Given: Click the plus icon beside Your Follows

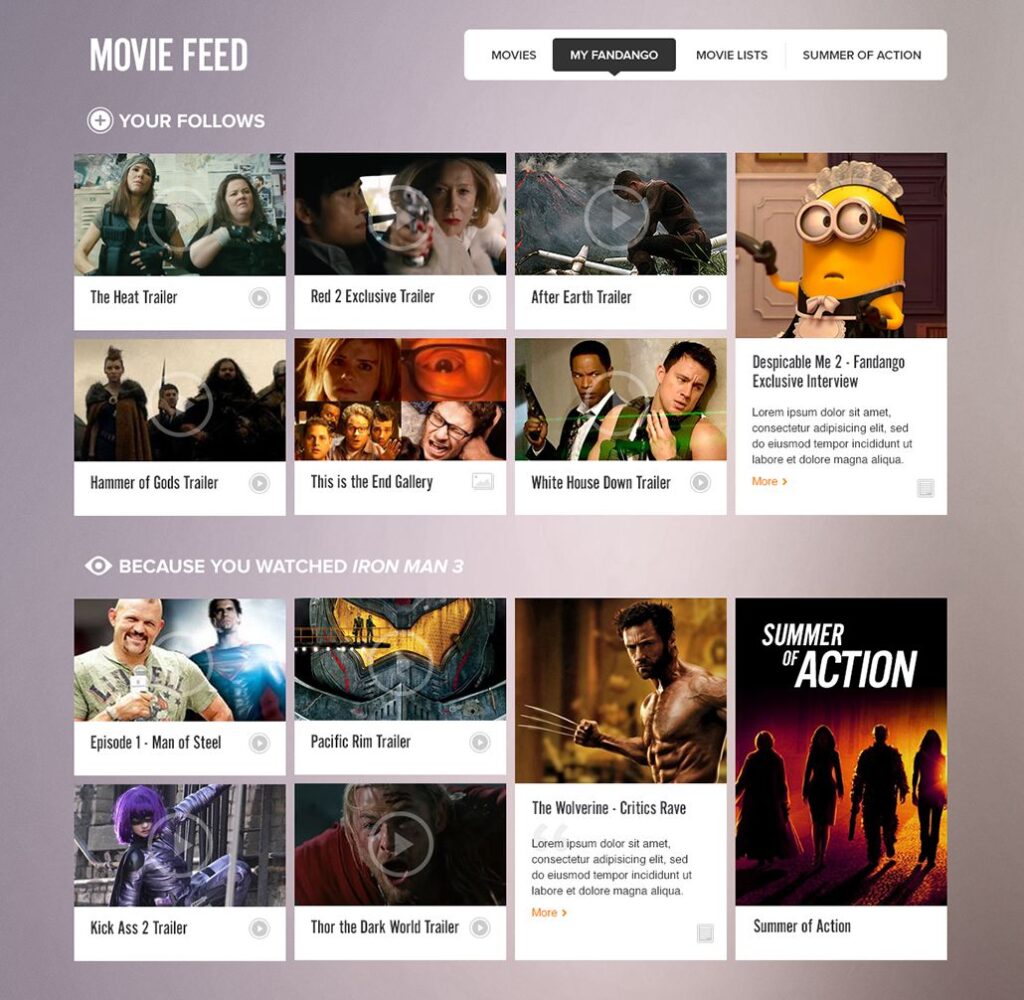Looking at the screenshot, I should [x=100, y=121].
